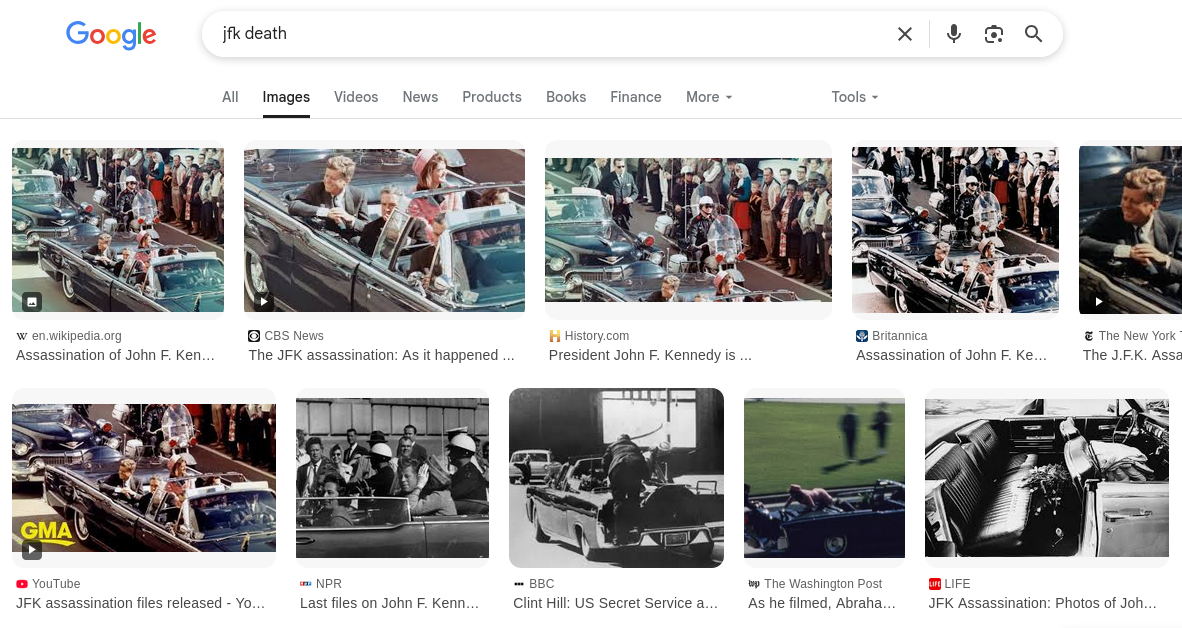This screenshot has height=628, width=1182.
Task: Open the NPR black-and-white thumbnail
Action: pos(392,478)
